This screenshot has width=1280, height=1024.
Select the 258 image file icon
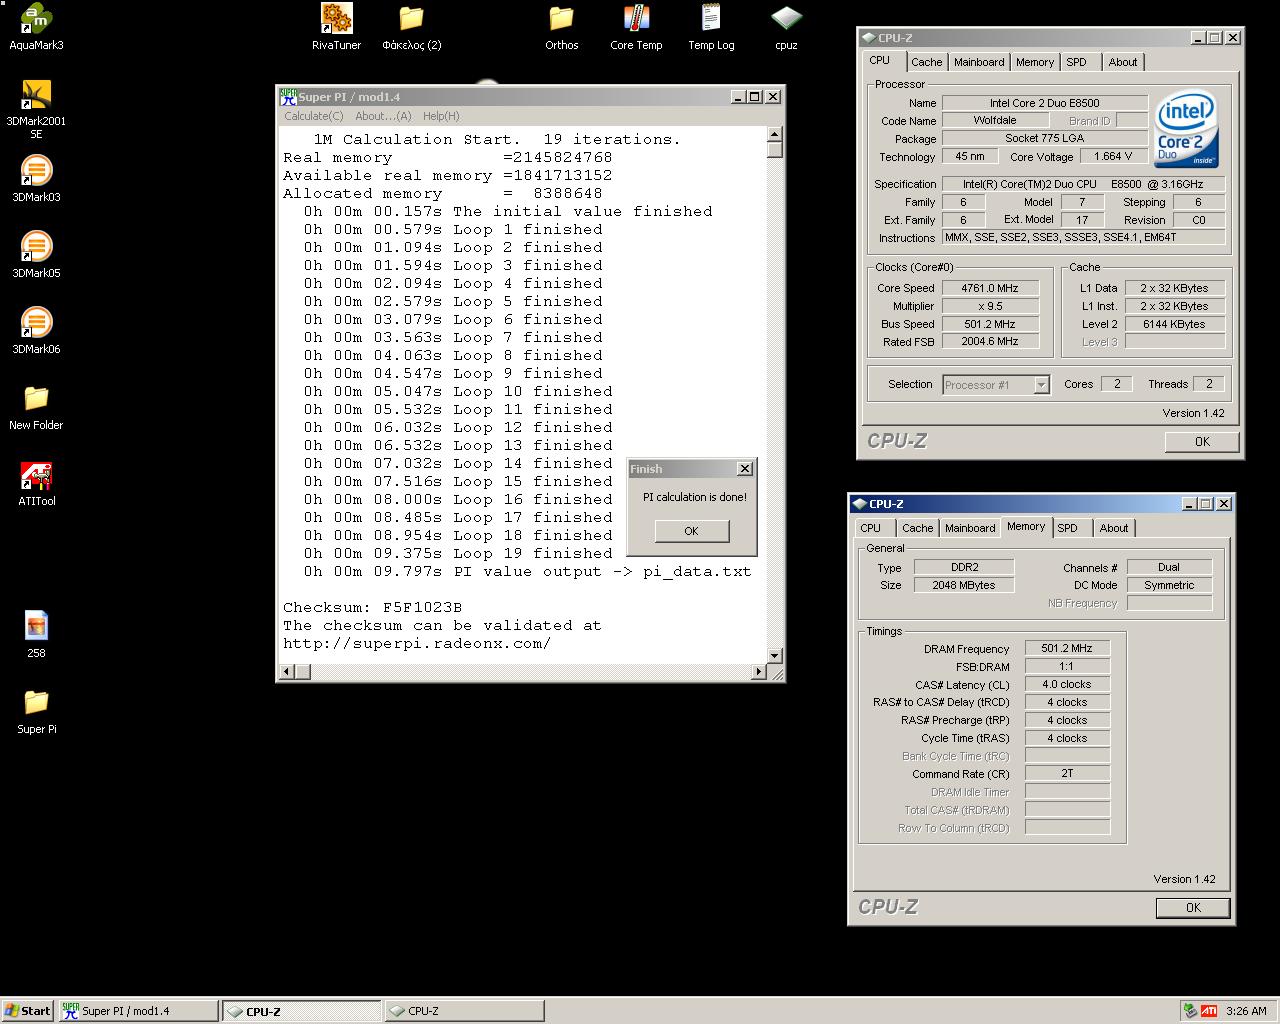[36, 635]
